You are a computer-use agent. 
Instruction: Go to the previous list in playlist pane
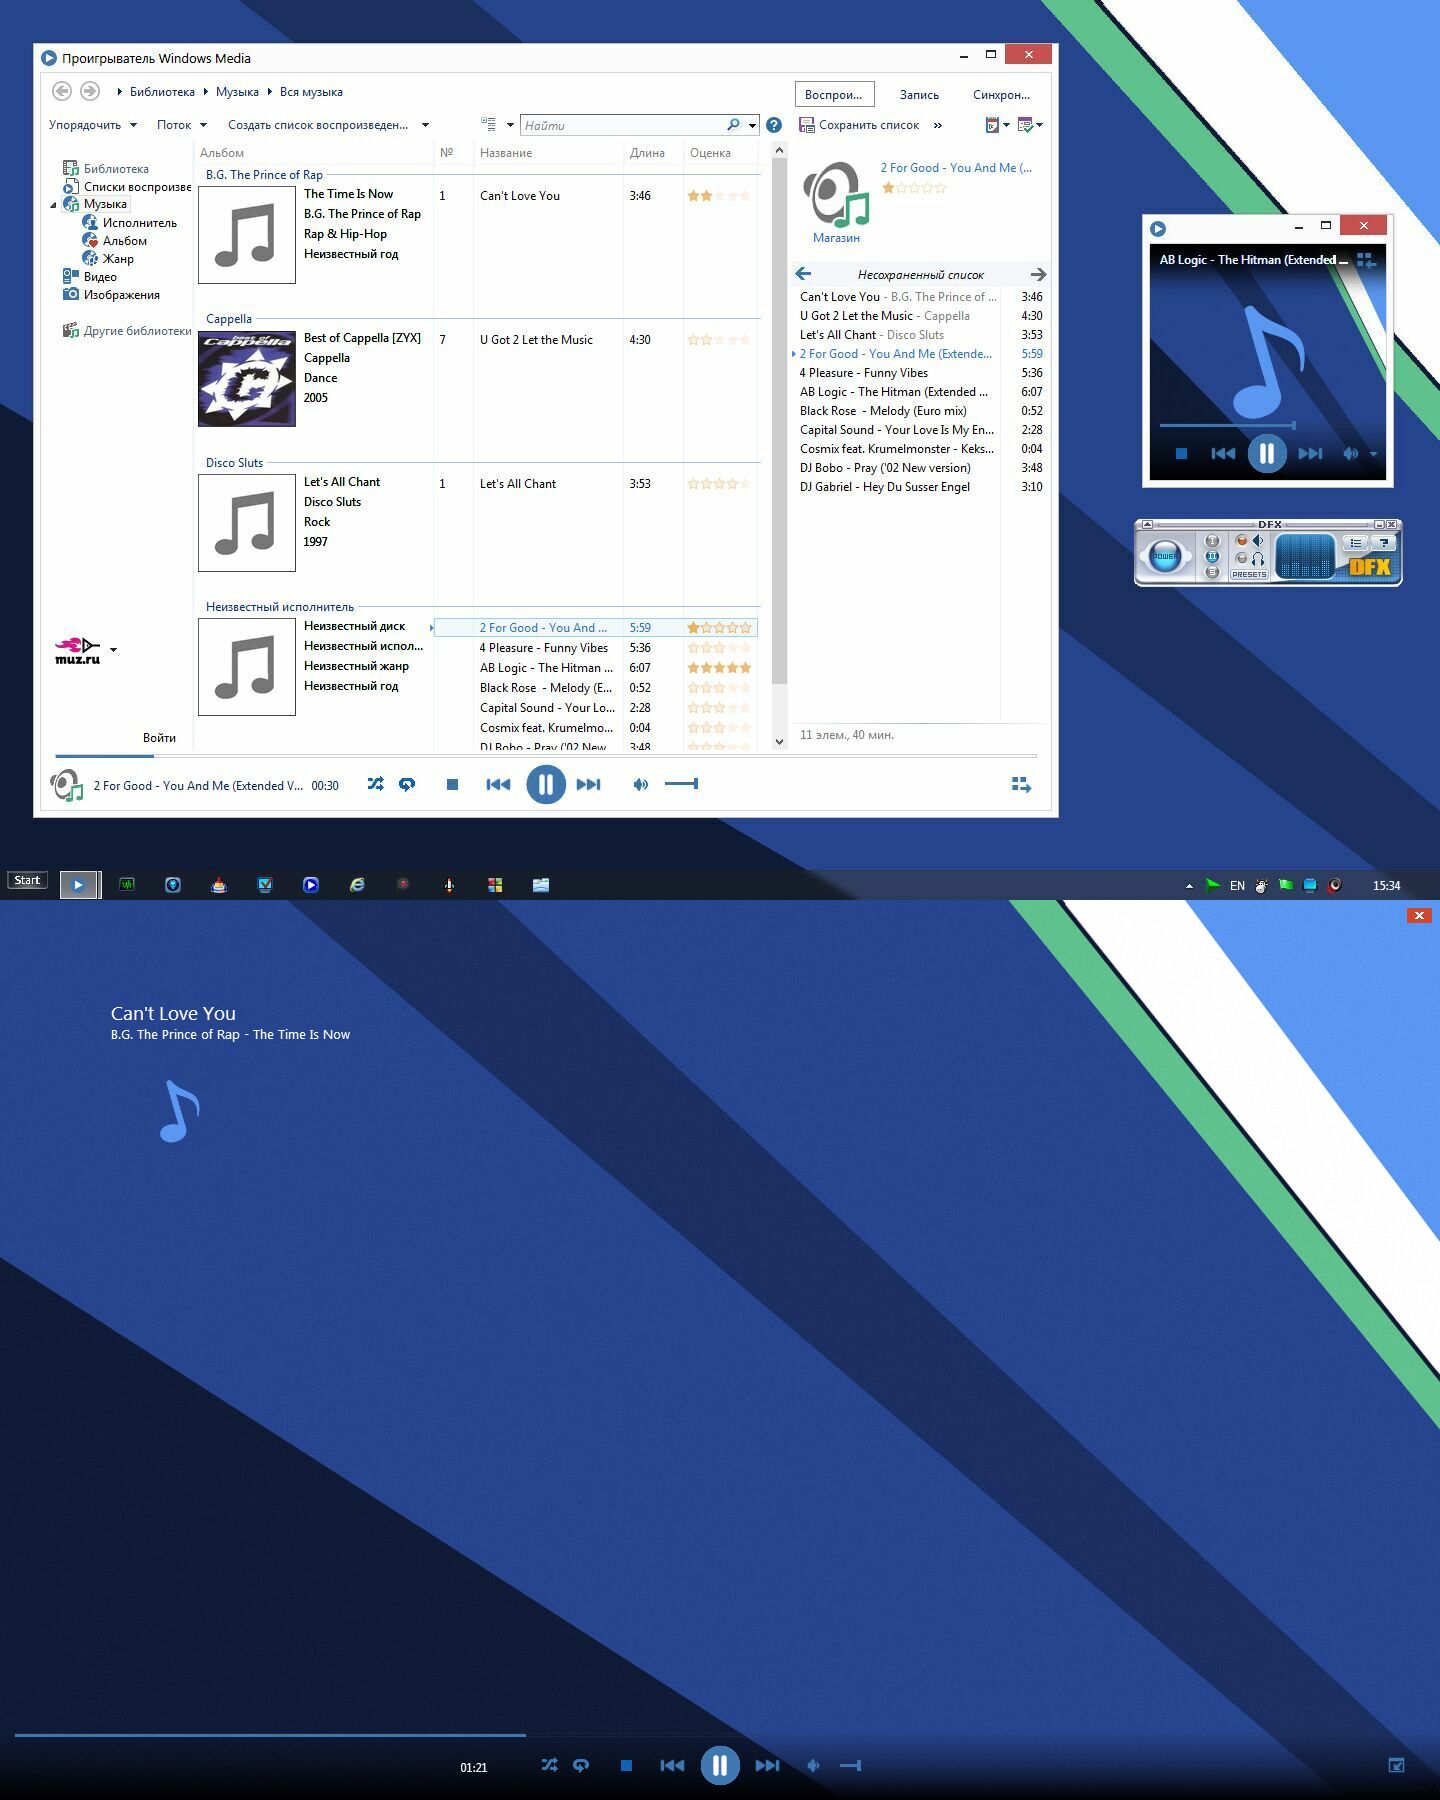(803, 274)
